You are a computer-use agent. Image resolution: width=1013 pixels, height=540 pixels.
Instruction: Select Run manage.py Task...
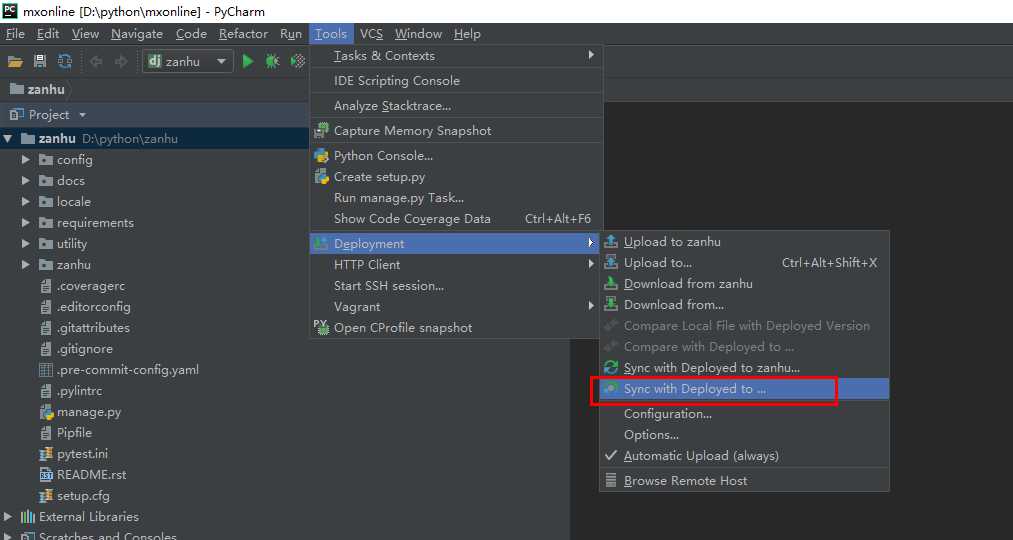456,198
